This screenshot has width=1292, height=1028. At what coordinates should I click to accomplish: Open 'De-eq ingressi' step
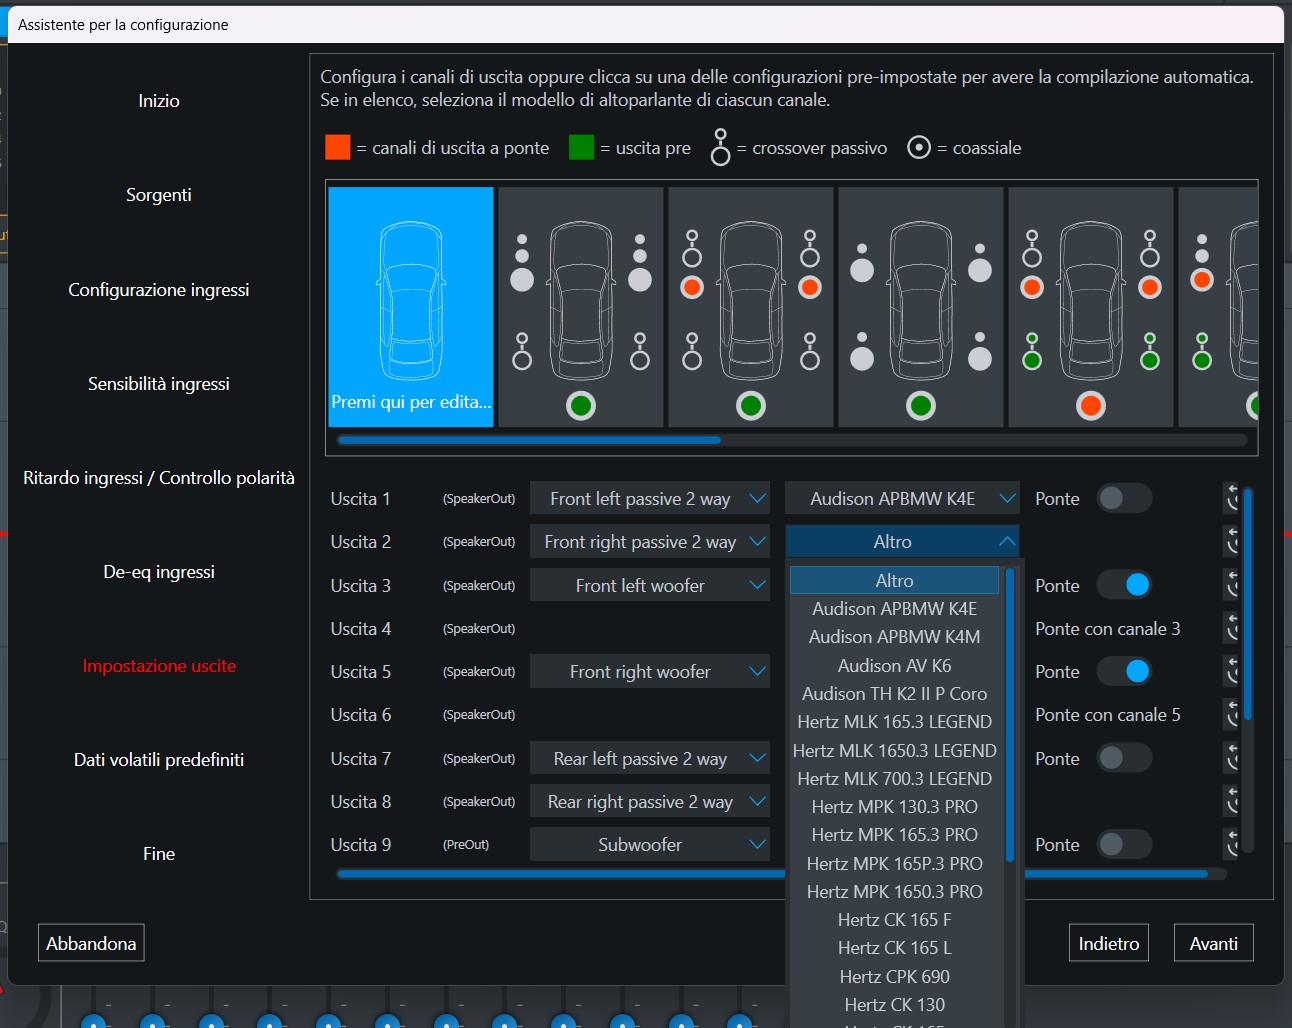159,571
